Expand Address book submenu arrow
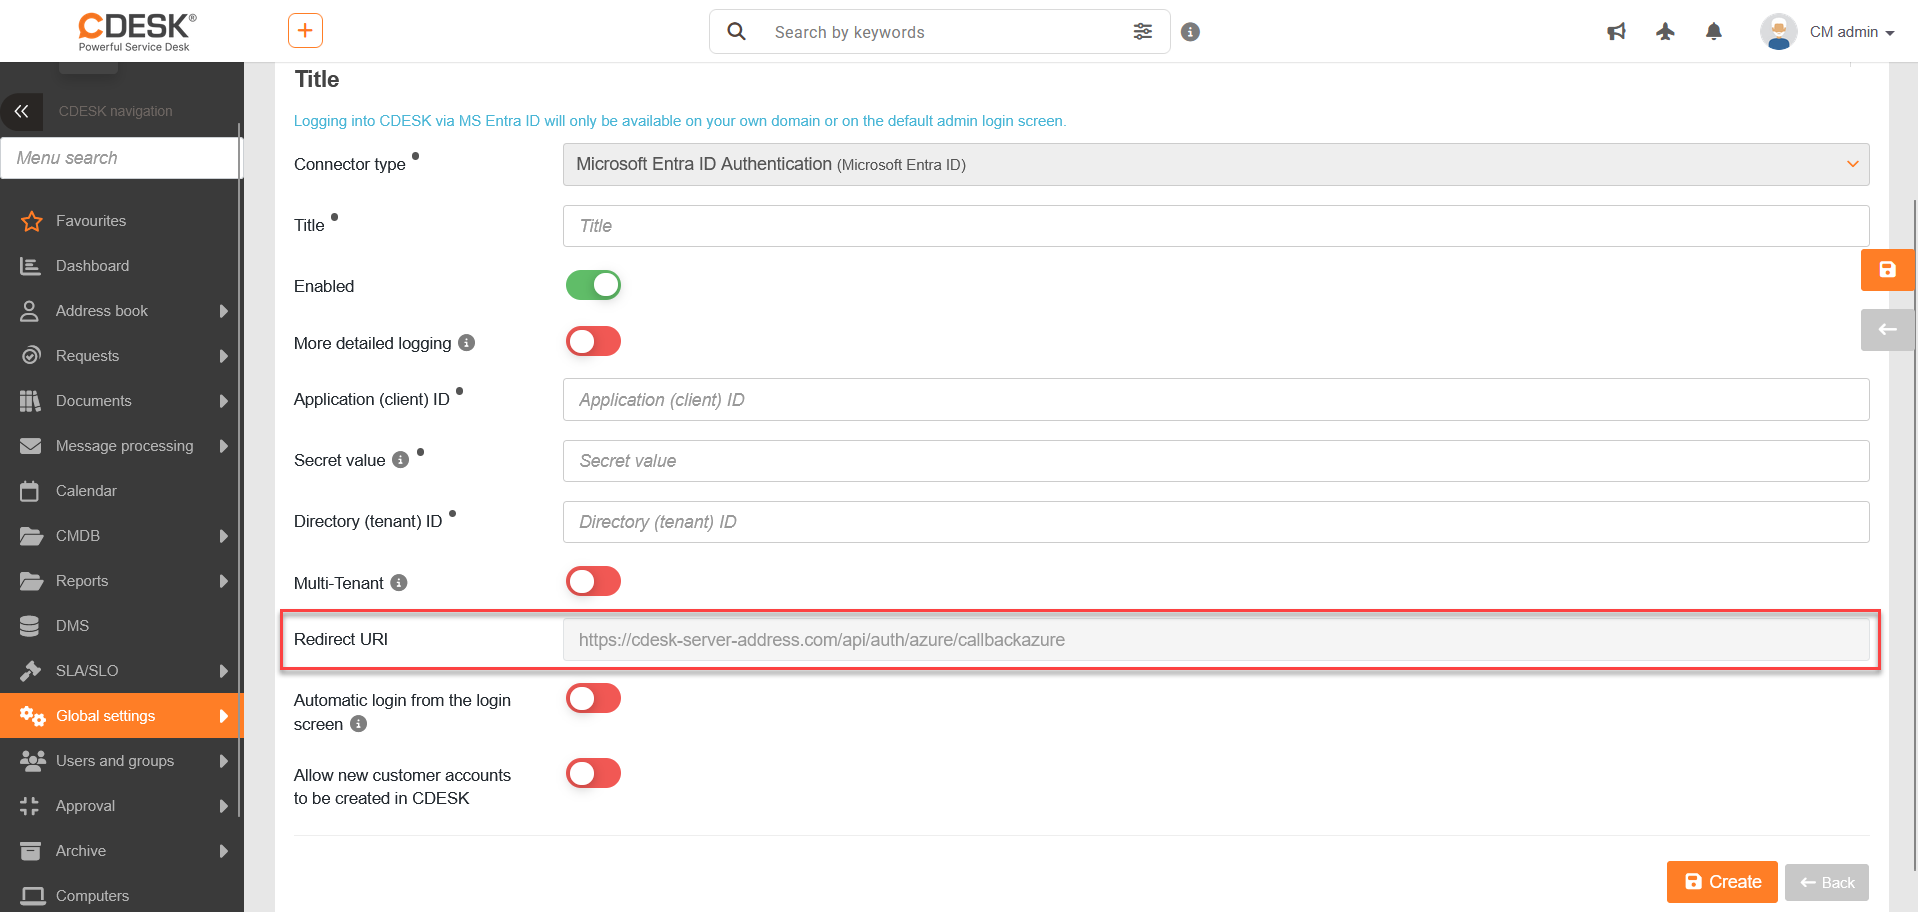1918x912 pixels. pos(223,311)
